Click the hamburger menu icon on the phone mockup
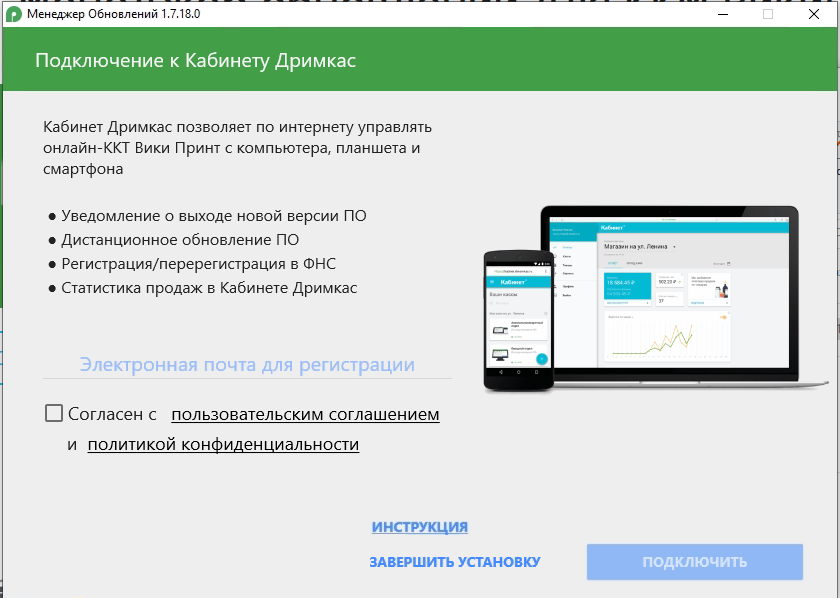This screenshot has height=598, width=840. [493, 283]
